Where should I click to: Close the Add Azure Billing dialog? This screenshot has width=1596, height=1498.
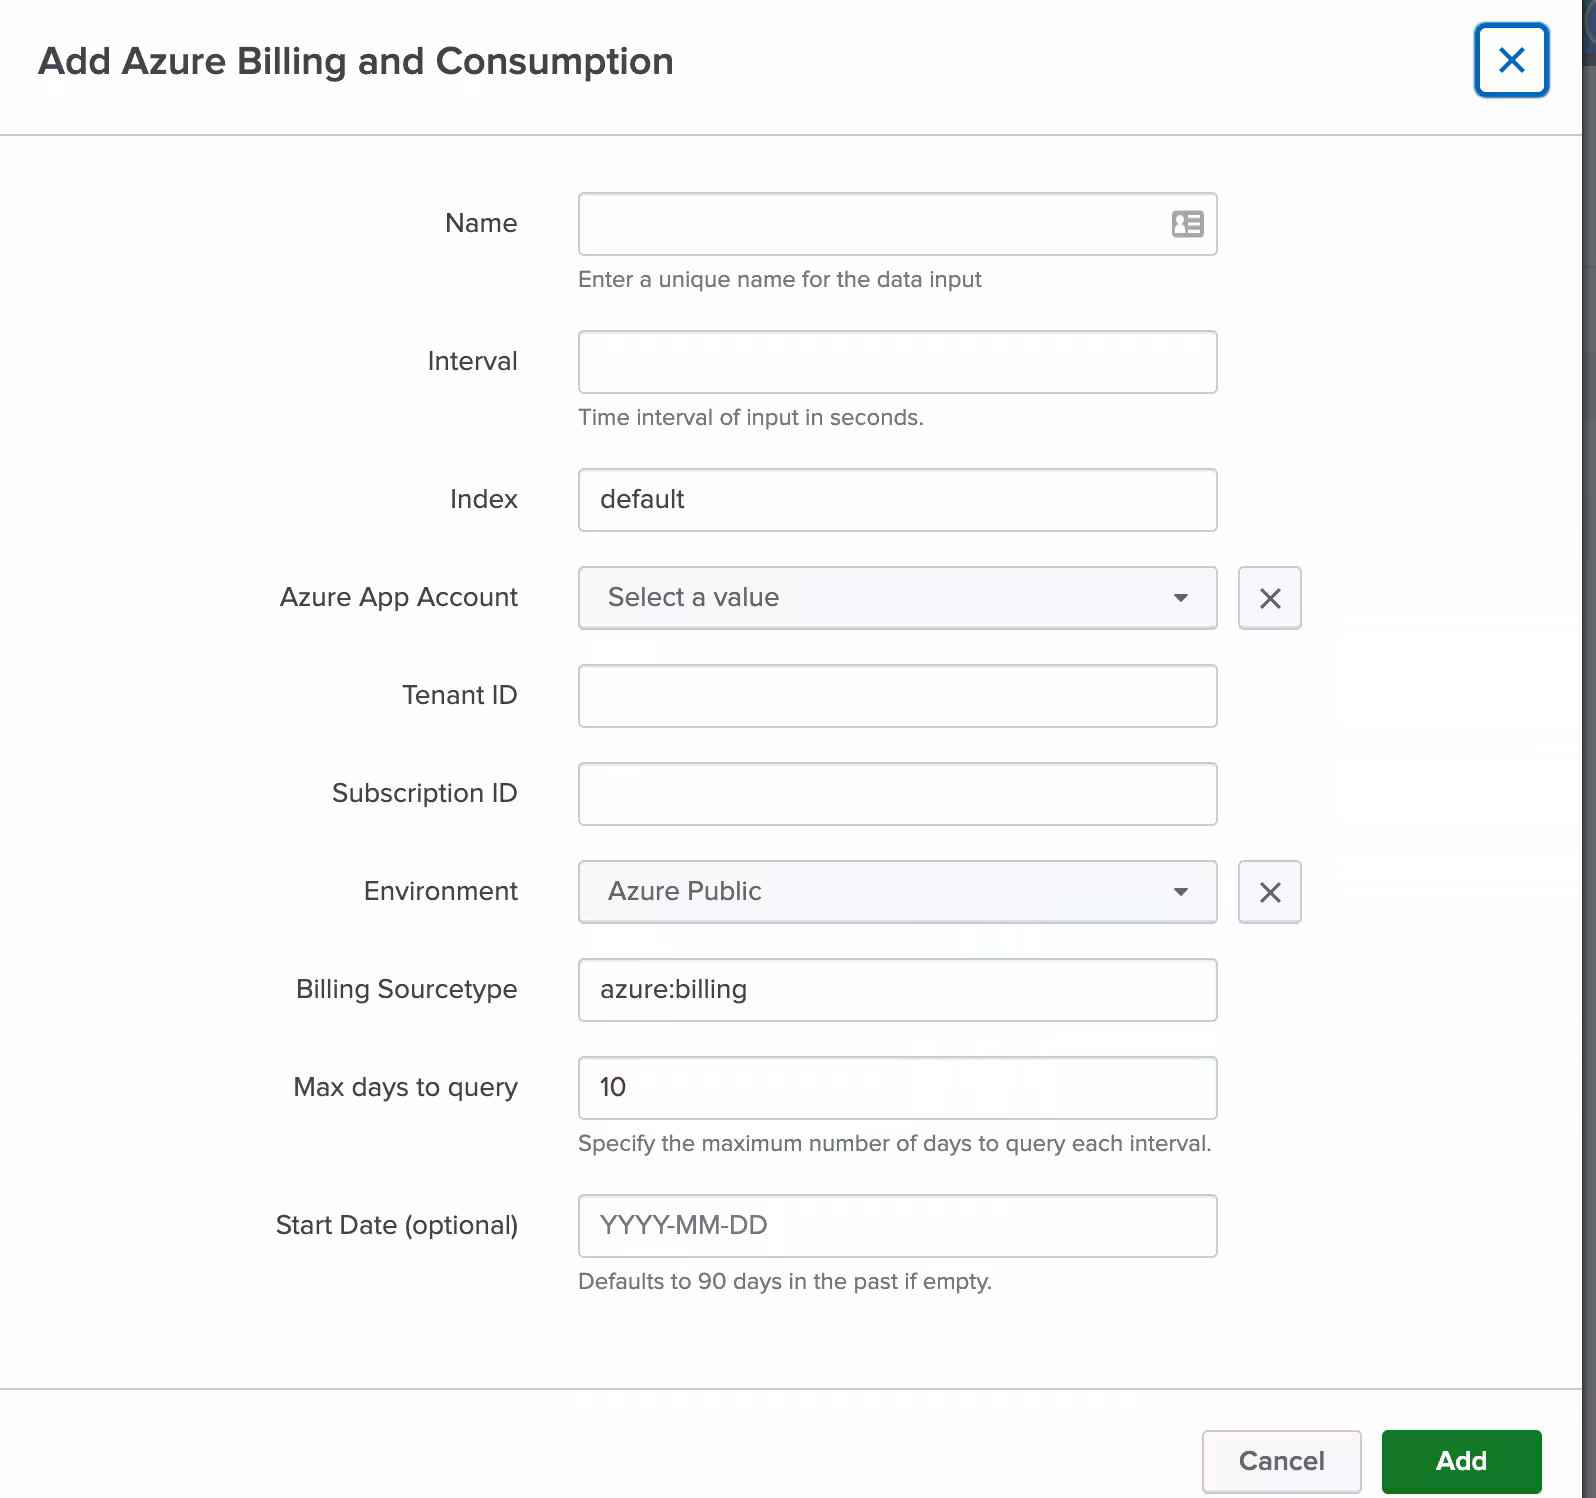tap(1511, 61)
